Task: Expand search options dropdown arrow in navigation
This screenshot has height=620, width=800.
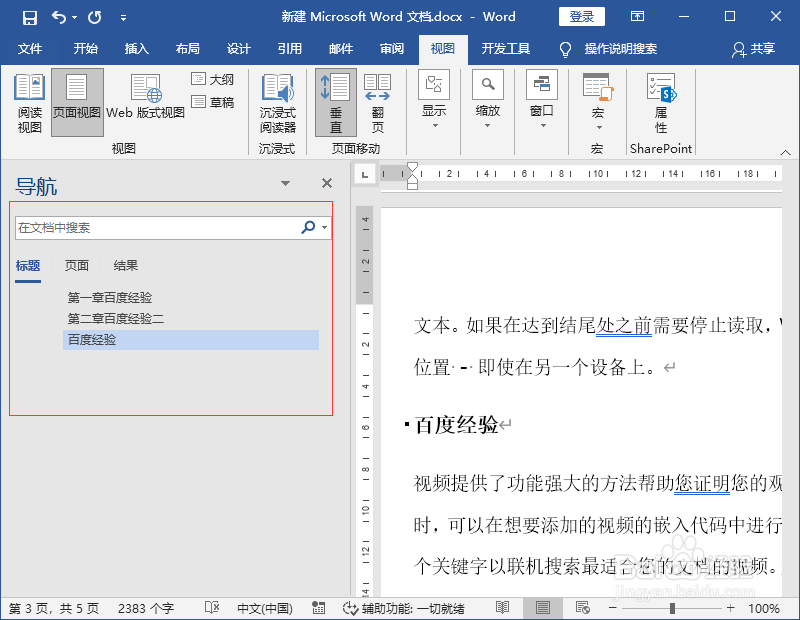Action: pyautogui.click(x=324, y=228)
